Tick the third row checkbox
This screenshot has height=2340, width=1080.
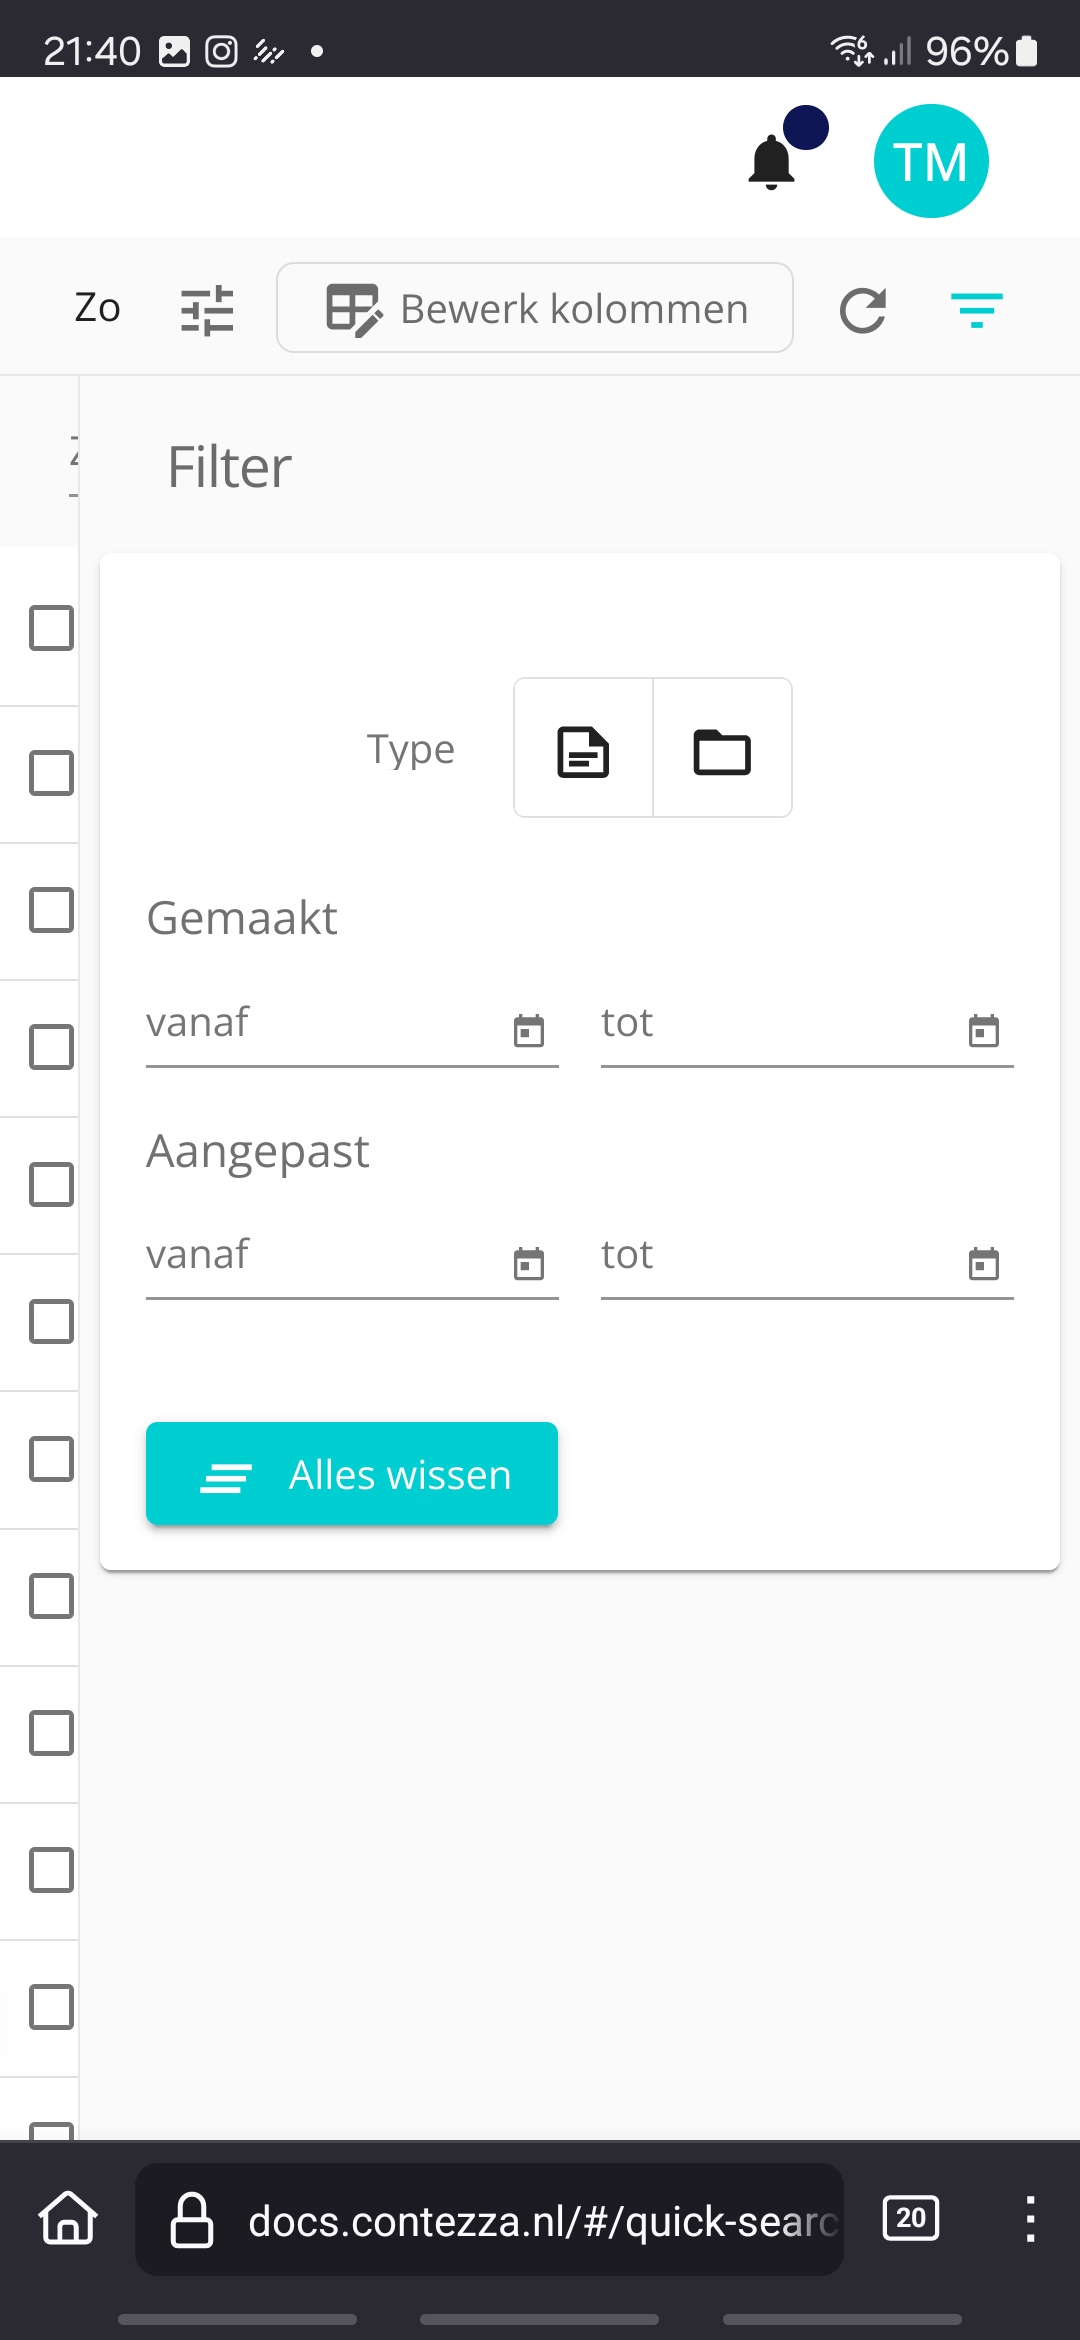[51, 910]
